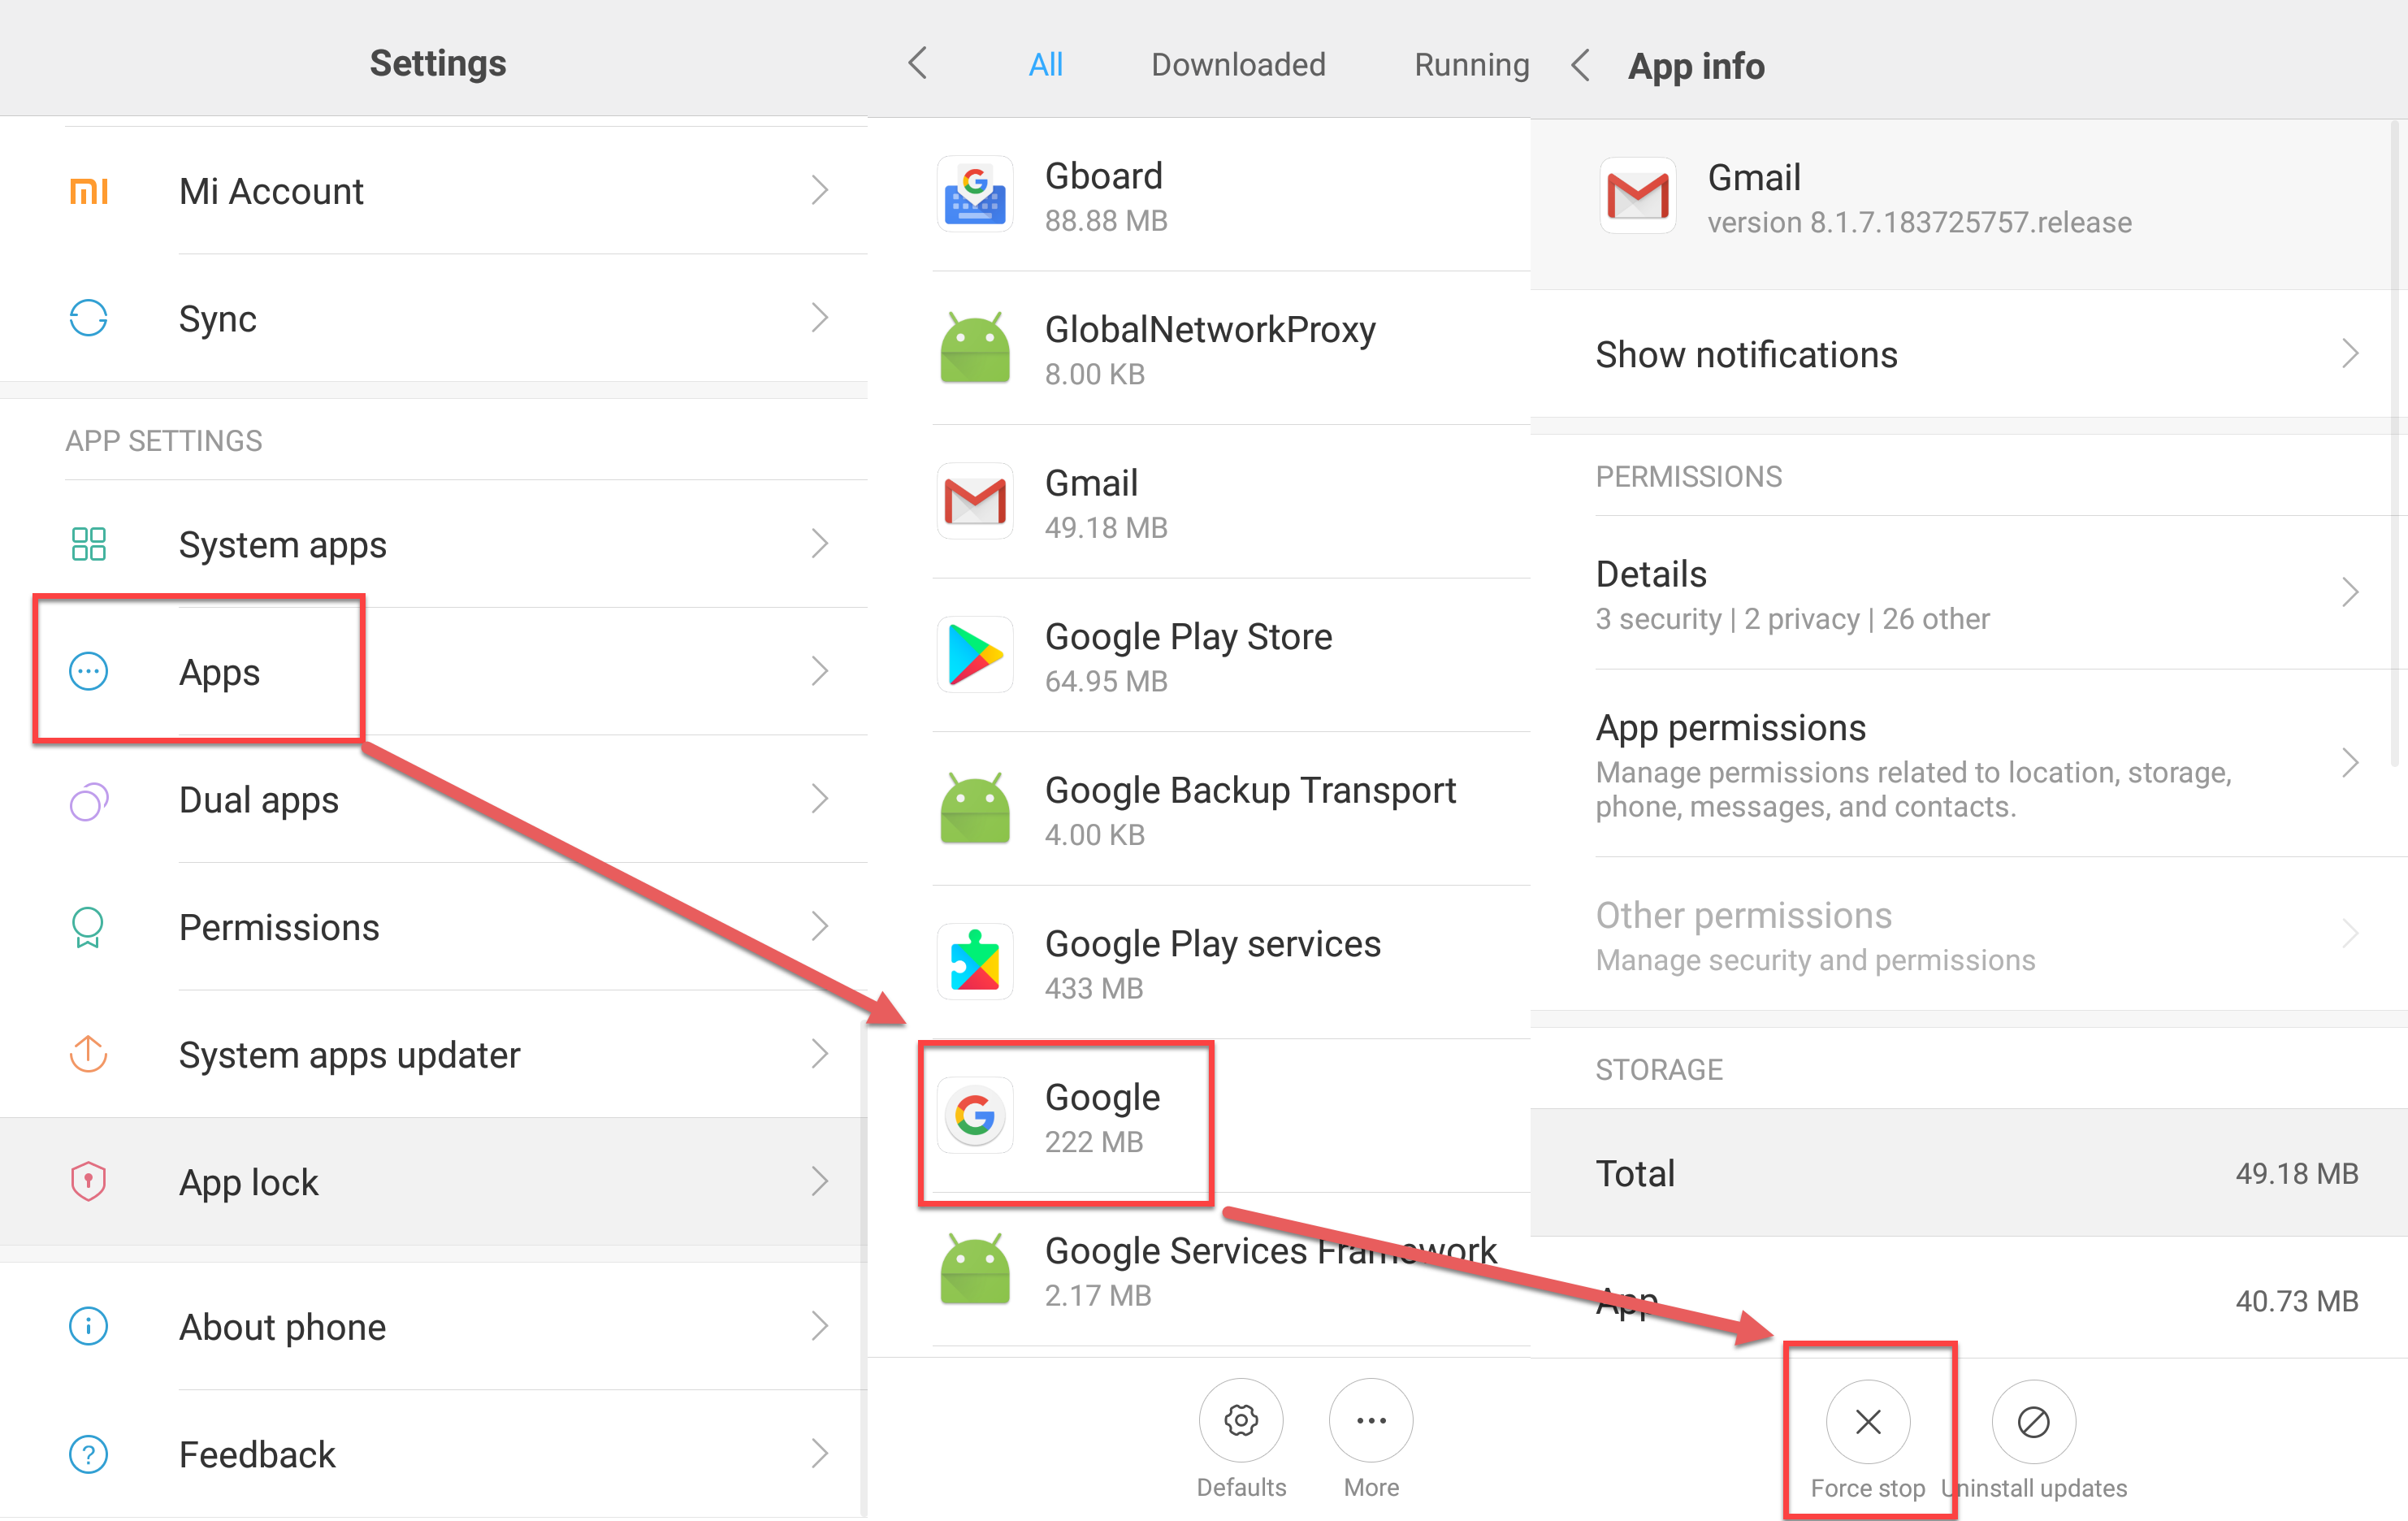Tap the System apps updater upload icon

[89, 1054]
